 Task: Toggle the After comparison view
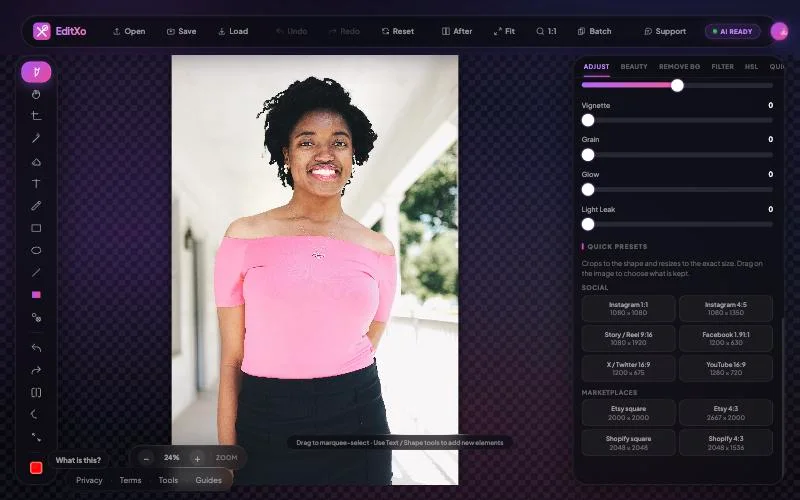457,31
